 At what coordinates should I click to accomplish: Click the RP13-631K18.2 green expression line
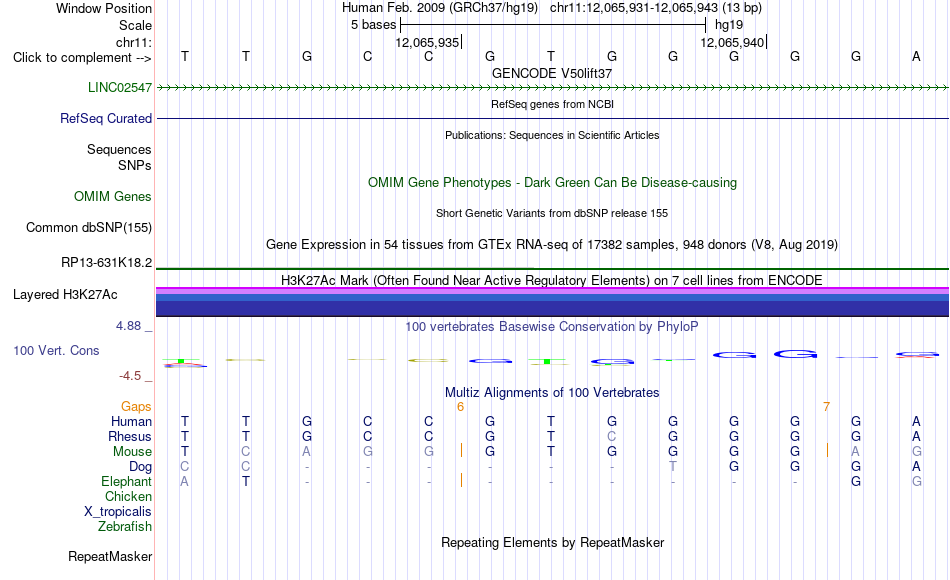point(553,268)
